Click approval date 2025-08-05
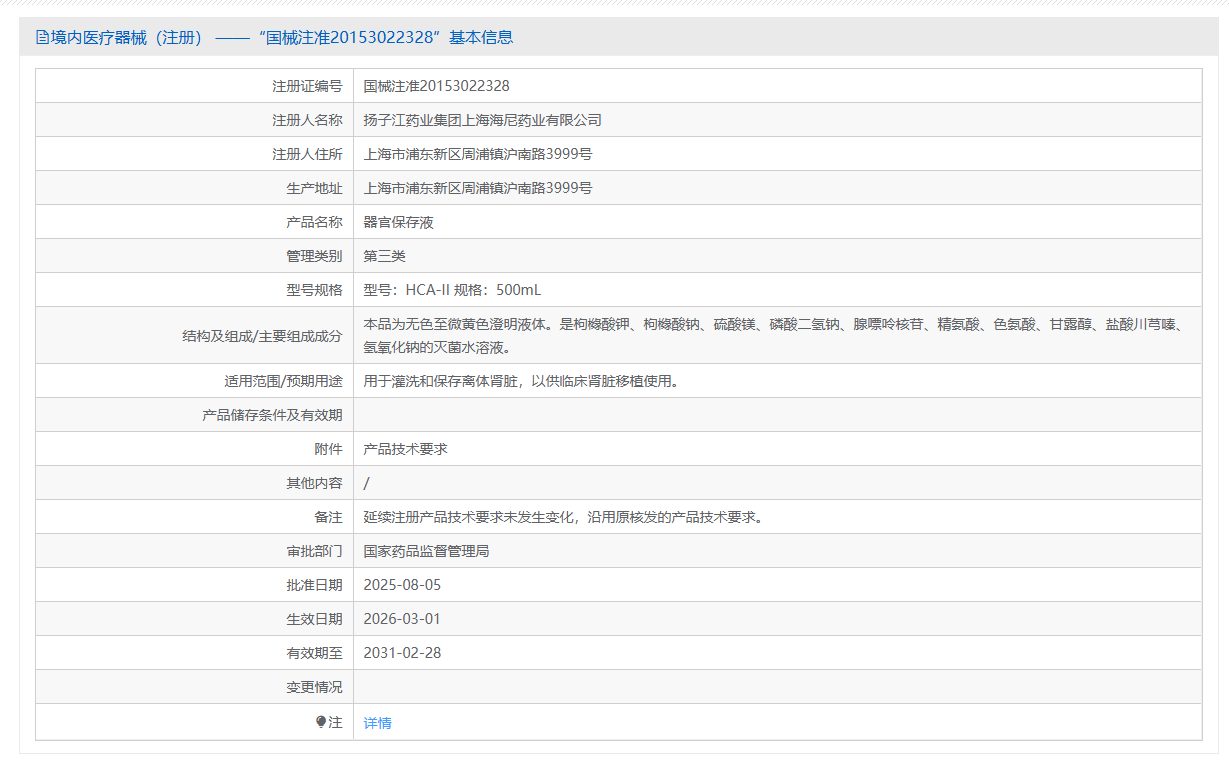This screenshot has height=767, width=1229. tap(402, 585)
